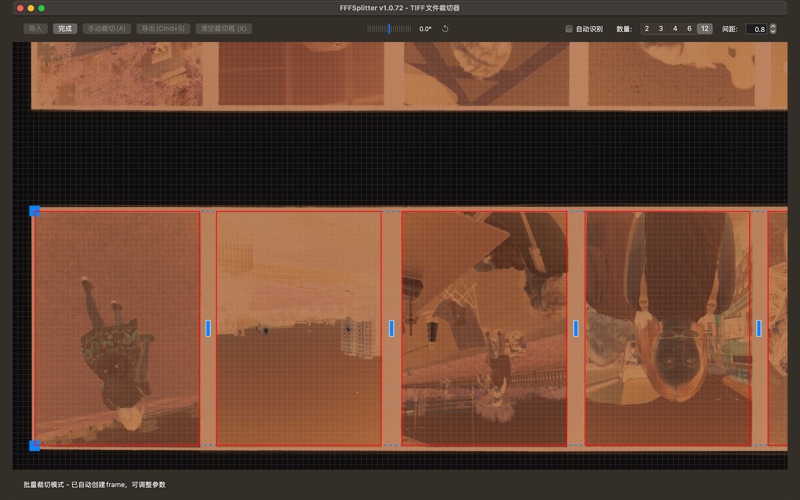This screenshot has width=800, height=500.
Task: Select crop frame with upside-down portrait
Action: 667,329
